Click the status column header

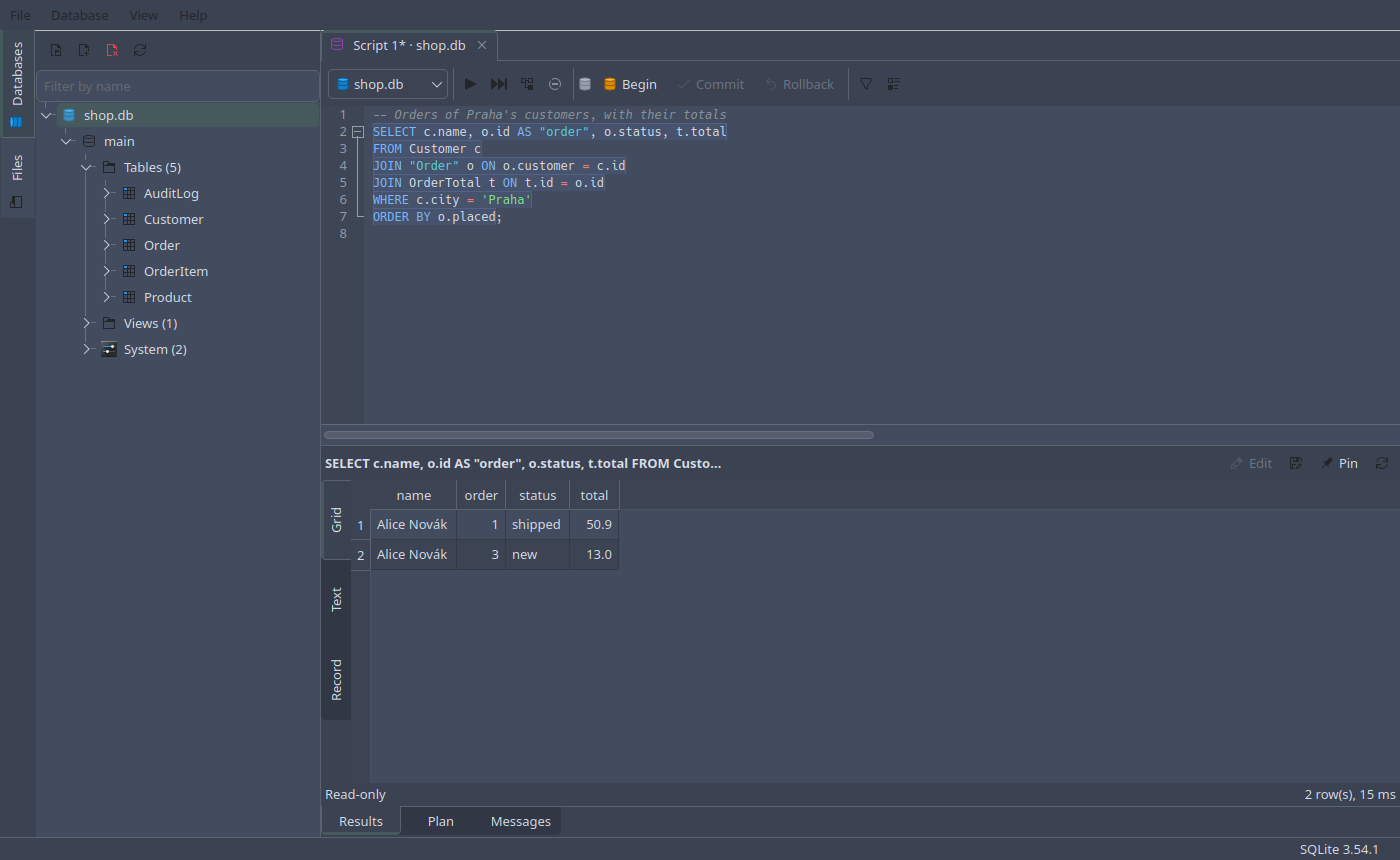click(537, 495)
